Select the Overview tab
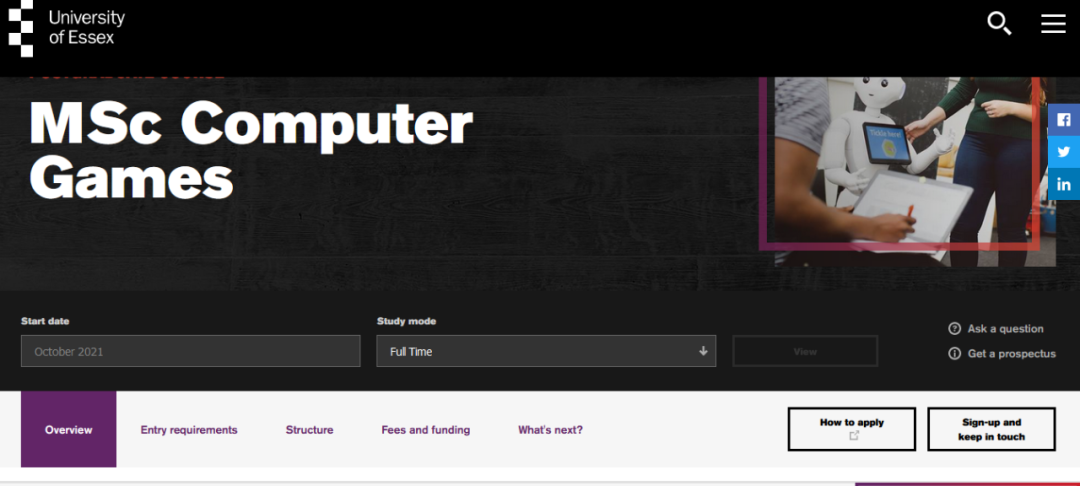The height and width of the screenshot is (486, 1080). [68, 430]
